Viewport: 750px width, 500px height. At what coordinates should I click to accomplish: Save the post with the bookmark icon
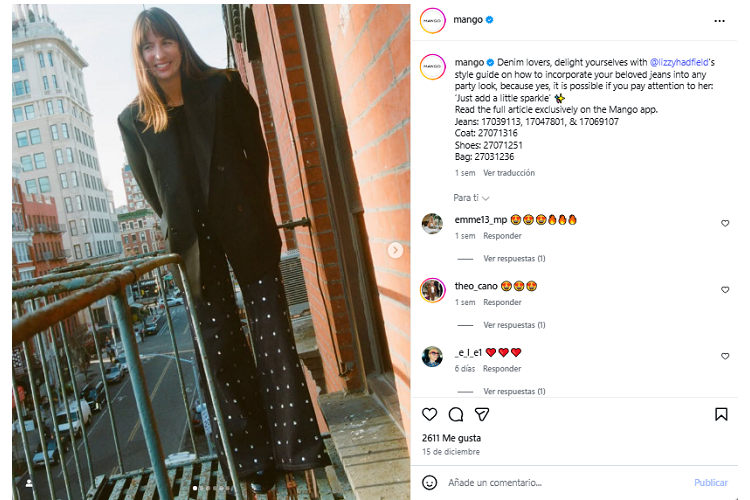coord(721,414)
